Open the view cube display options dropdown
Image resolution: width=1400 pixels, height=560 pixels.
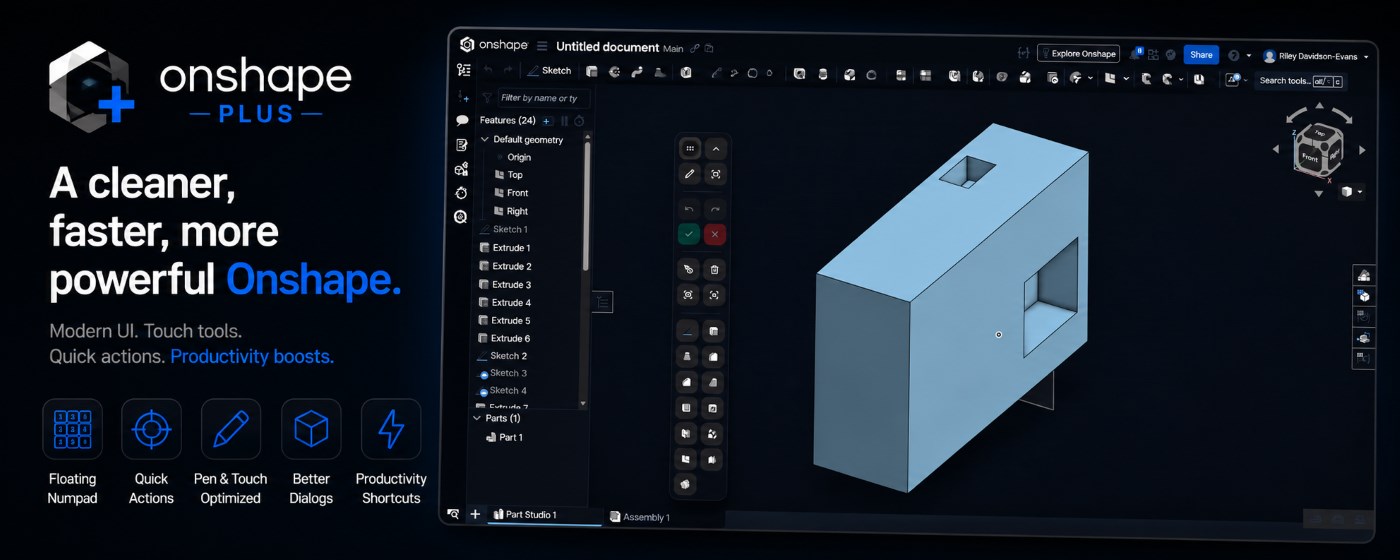point(1351,191)
